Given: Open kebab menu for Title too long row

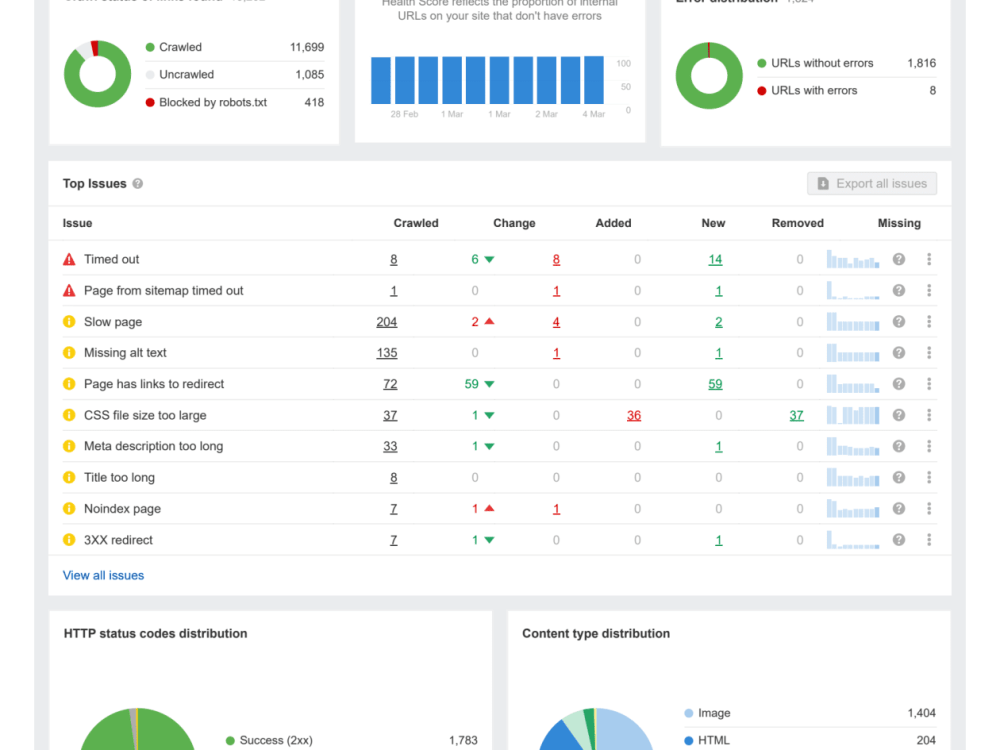Looking at the screenshot, I should (929, 477).
